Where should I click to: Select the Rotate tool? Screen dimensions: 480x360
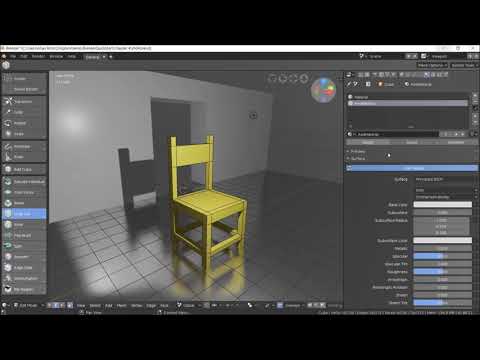[24, 123]
